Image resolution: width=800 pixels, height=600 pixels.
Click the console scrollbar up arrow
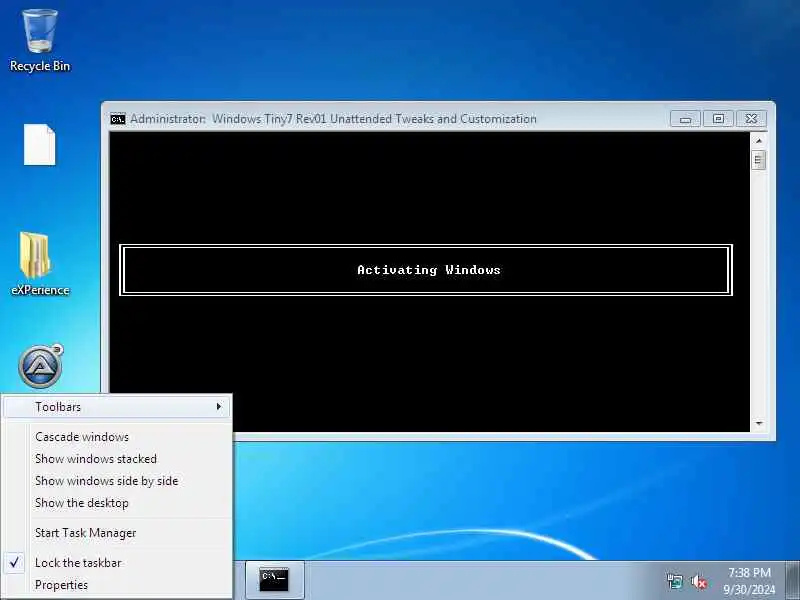759,140
